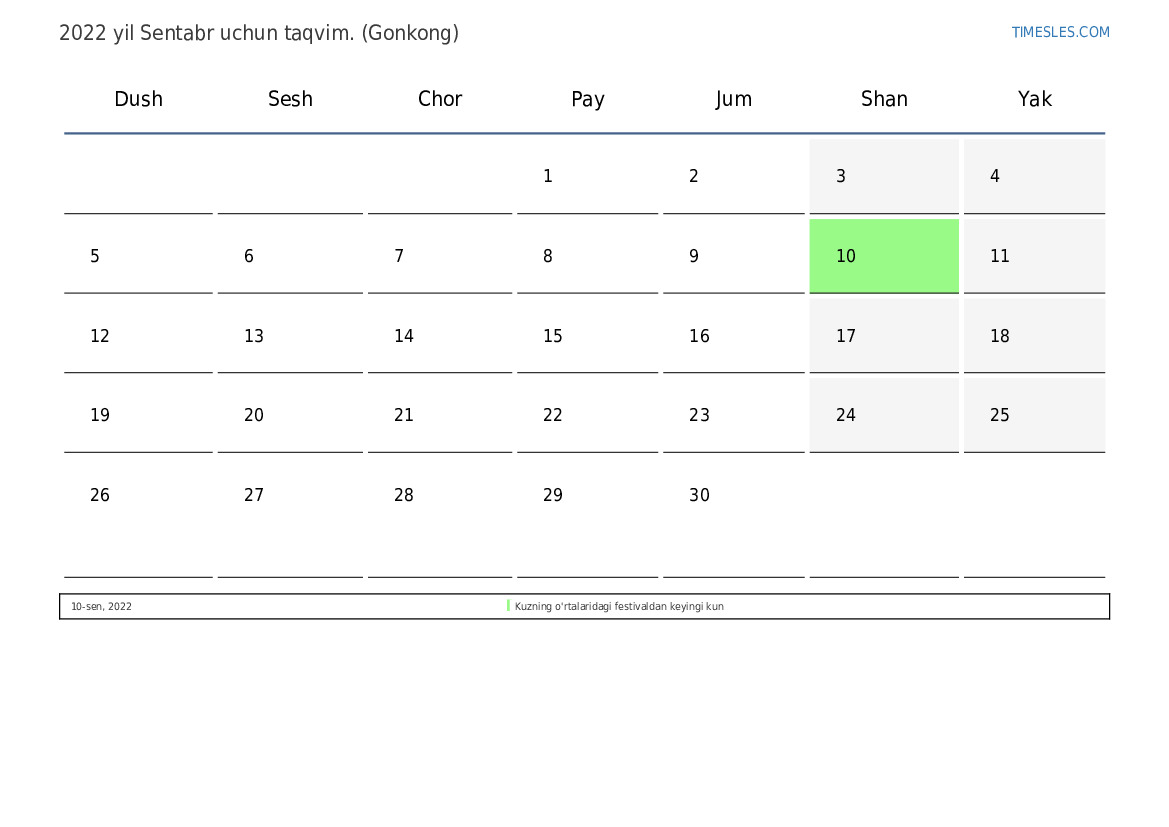Select day 19 in the calendar
Screen dimensions: 1169x827
tap(138, 415)
